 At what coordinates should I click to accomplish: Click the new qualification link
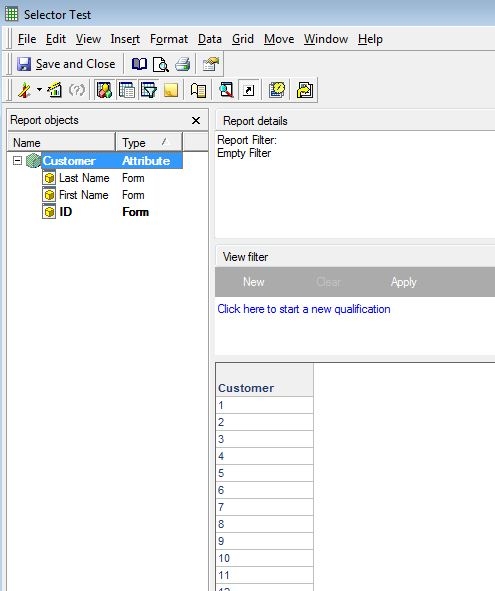pos(304,309)
